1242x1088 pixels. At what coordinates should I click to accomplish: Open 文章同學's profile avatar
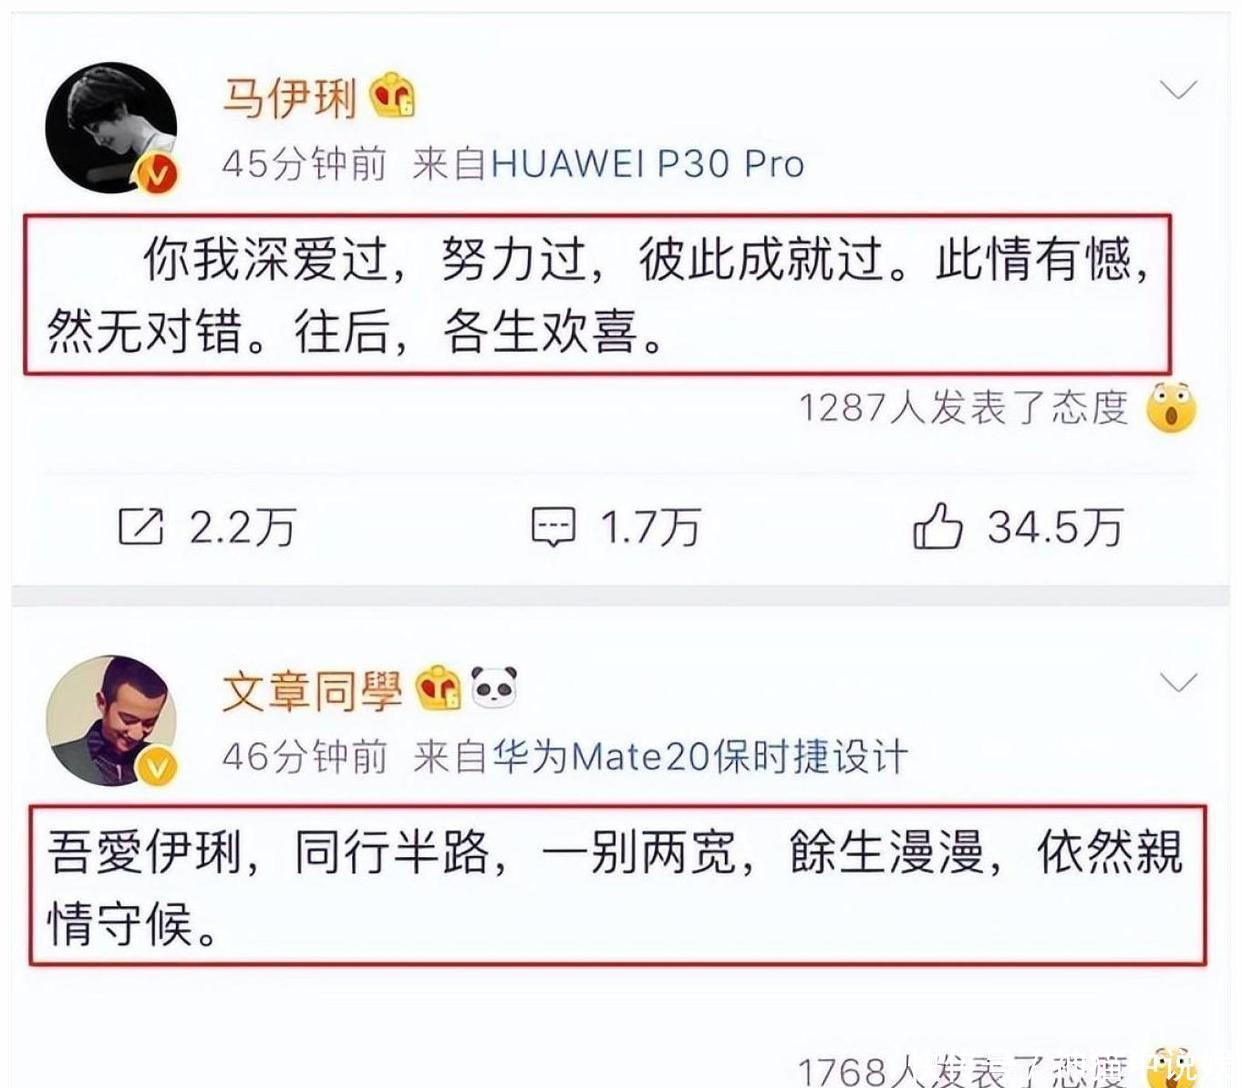(111, 721)
